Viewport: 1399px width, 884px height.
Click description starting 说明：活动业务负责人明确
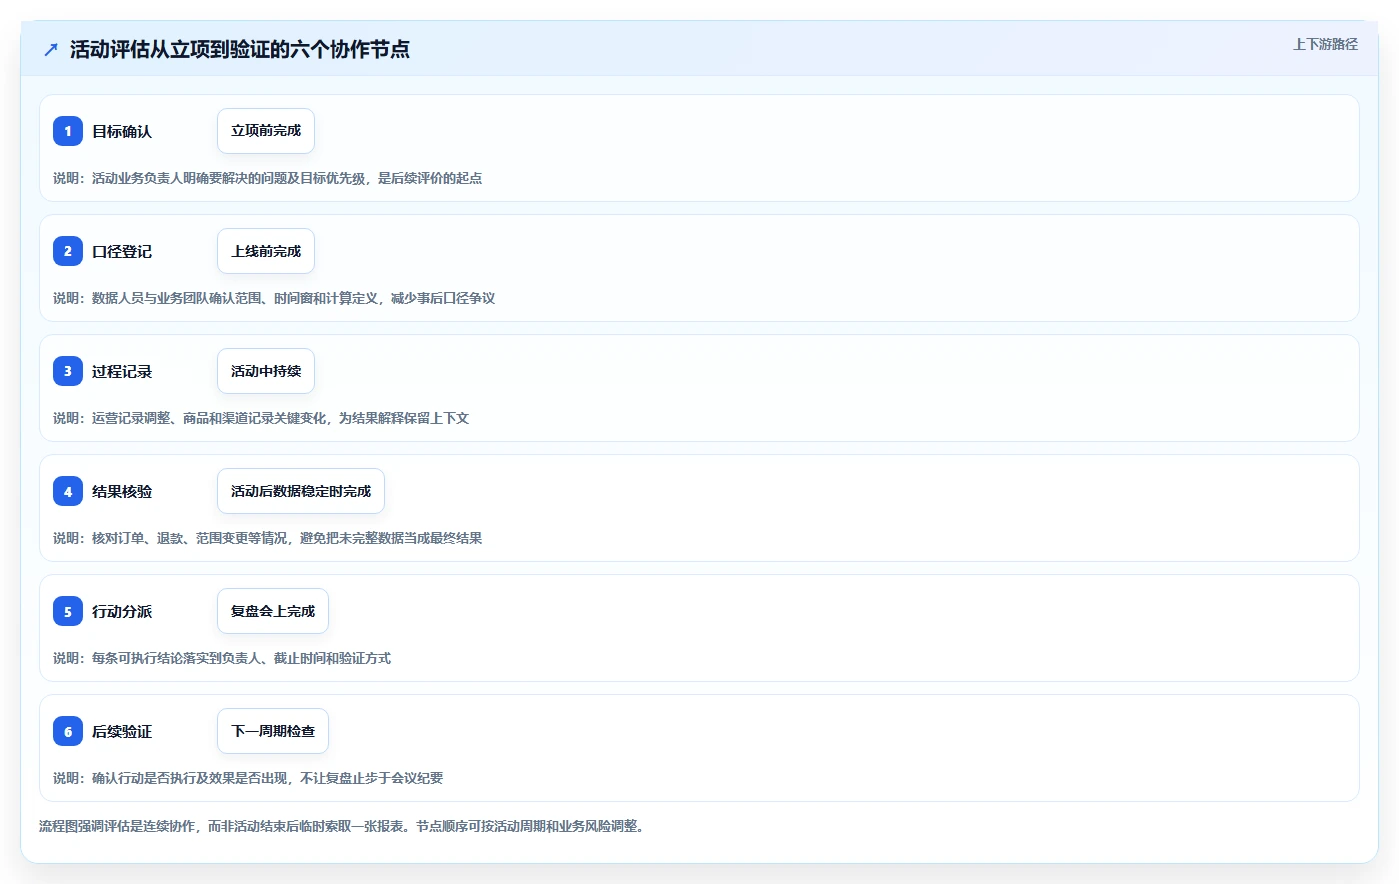pos(268,178)
